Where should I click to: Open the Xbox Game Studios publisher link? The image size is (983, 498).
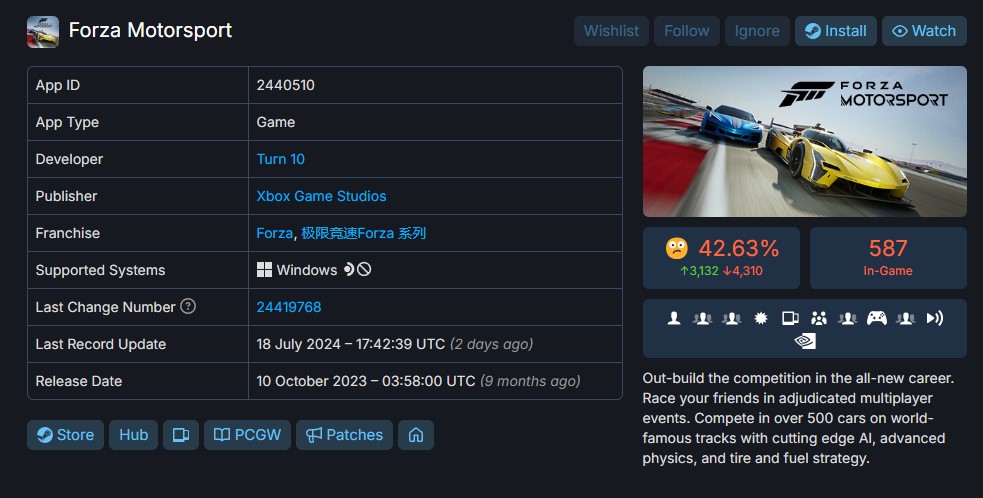321,196
